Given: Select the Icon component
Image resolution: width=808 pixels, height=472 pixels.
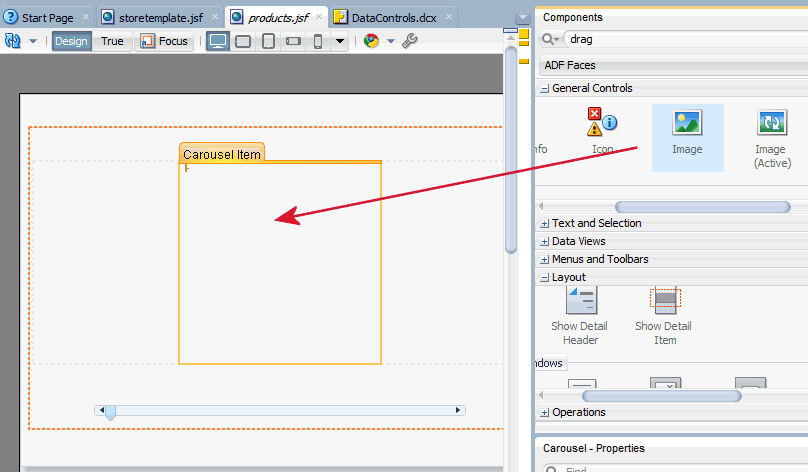Looking at the screenshot, I should click(x=602, y=131).
